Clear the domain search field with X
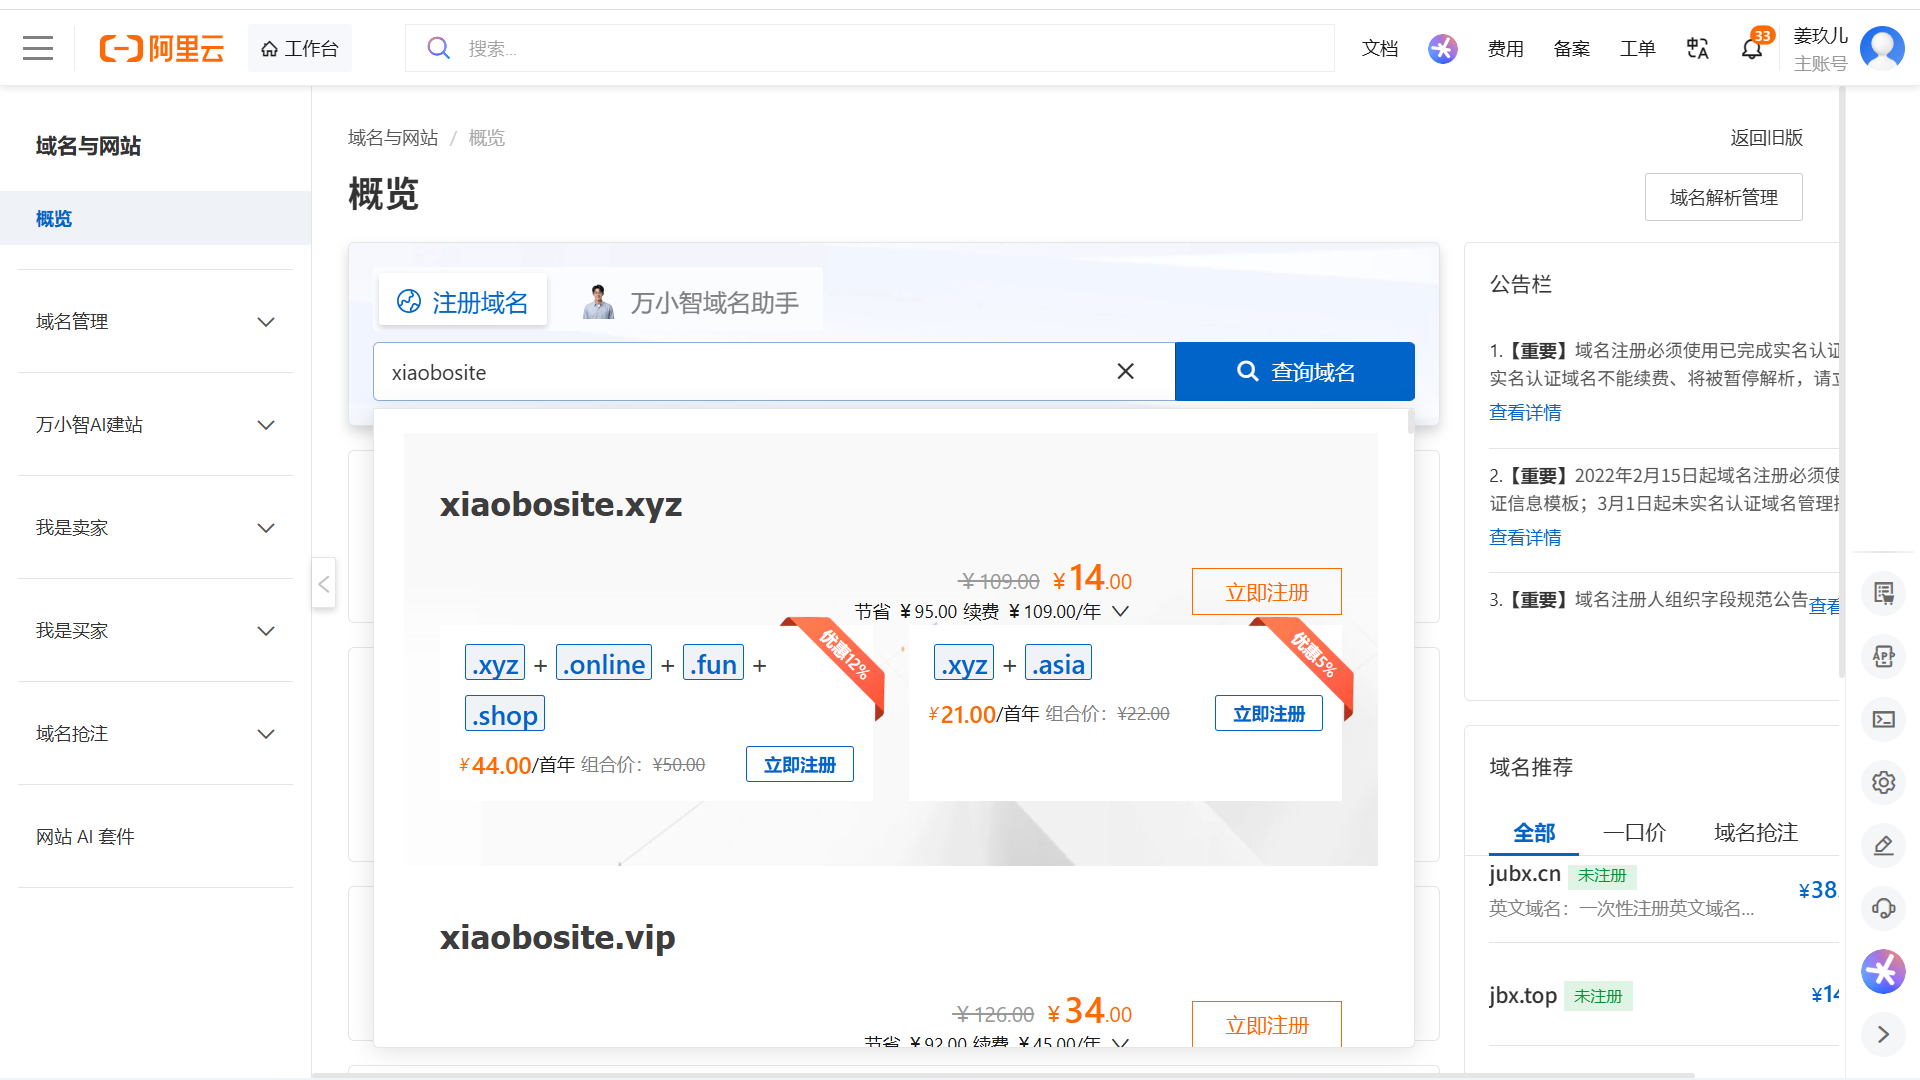Viewport: 1920px width, 1080px height. click(1125, 371)
